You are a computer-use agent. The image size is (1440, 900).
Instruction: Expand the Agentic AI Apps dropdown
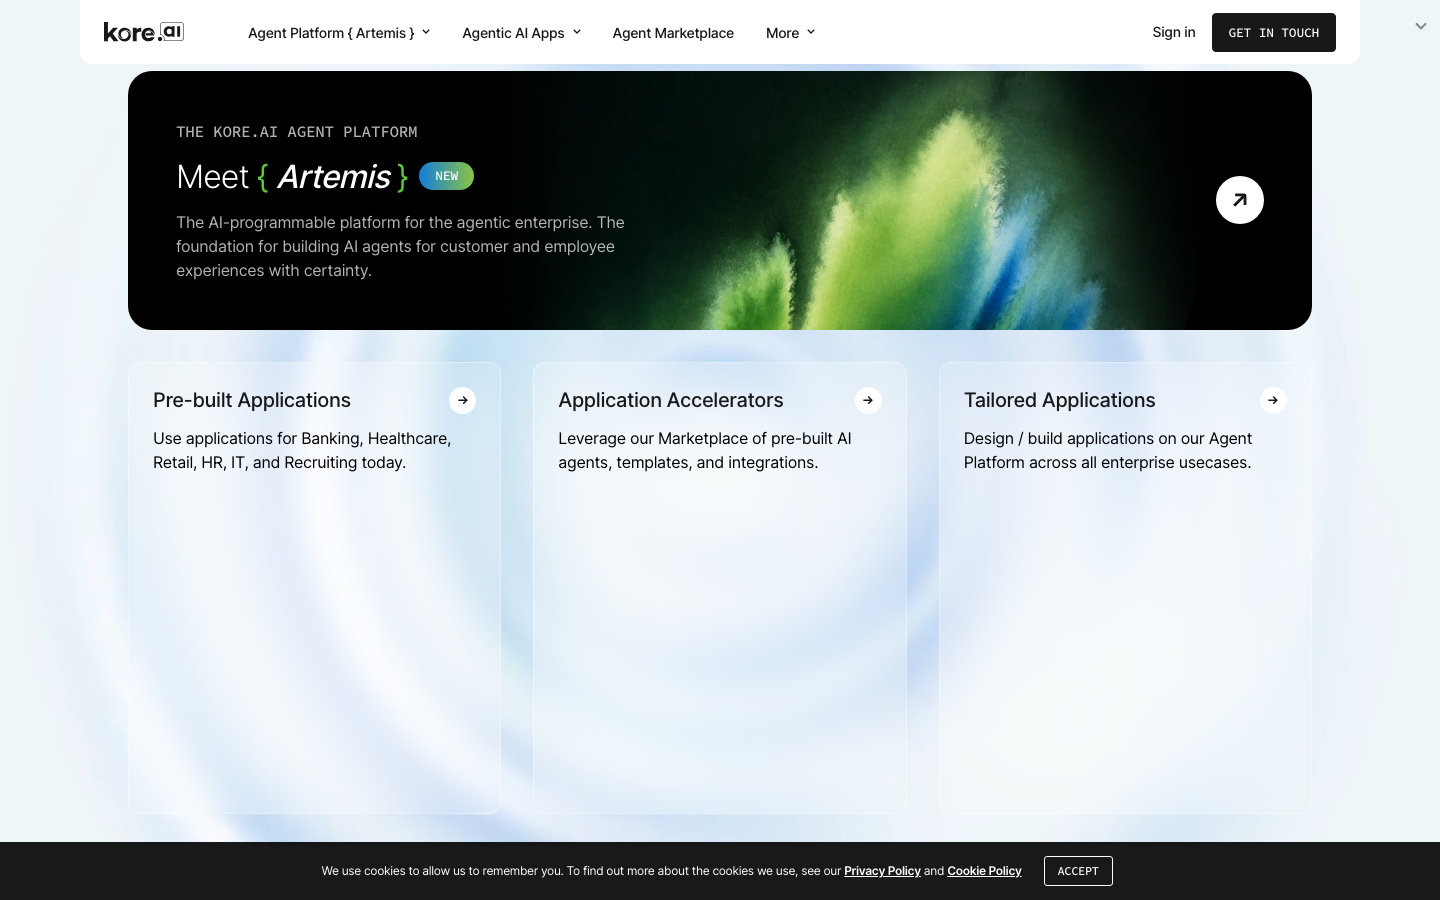pyautogui.click(x=521, y=33)
